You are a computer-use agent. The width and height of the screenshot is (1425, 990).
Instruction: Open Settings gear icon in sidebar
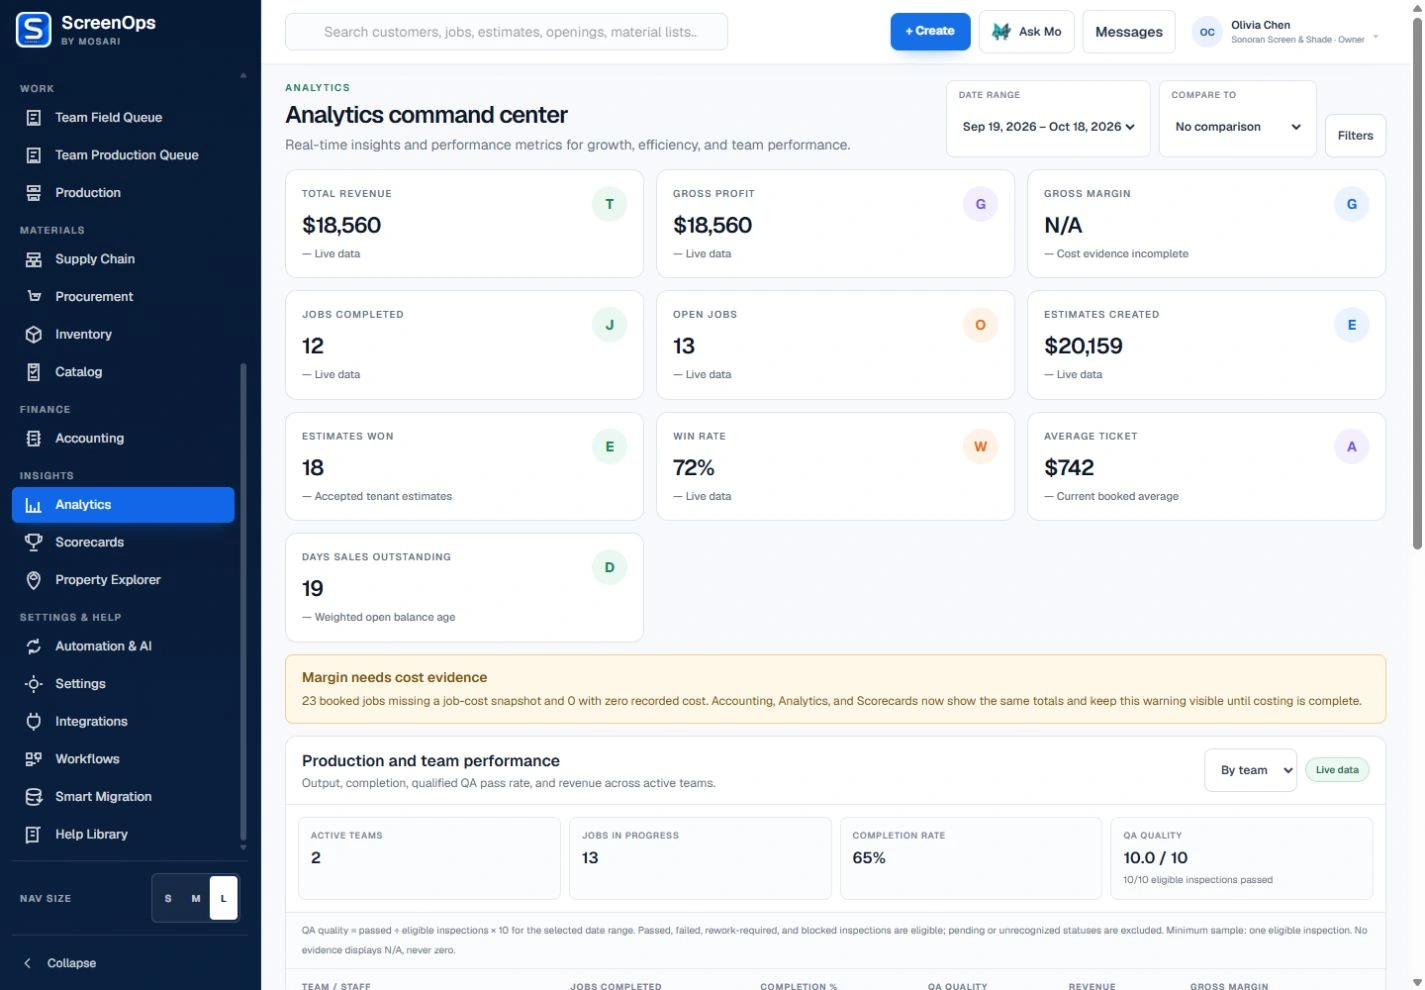pyautogui.click(x=33, y=684)
